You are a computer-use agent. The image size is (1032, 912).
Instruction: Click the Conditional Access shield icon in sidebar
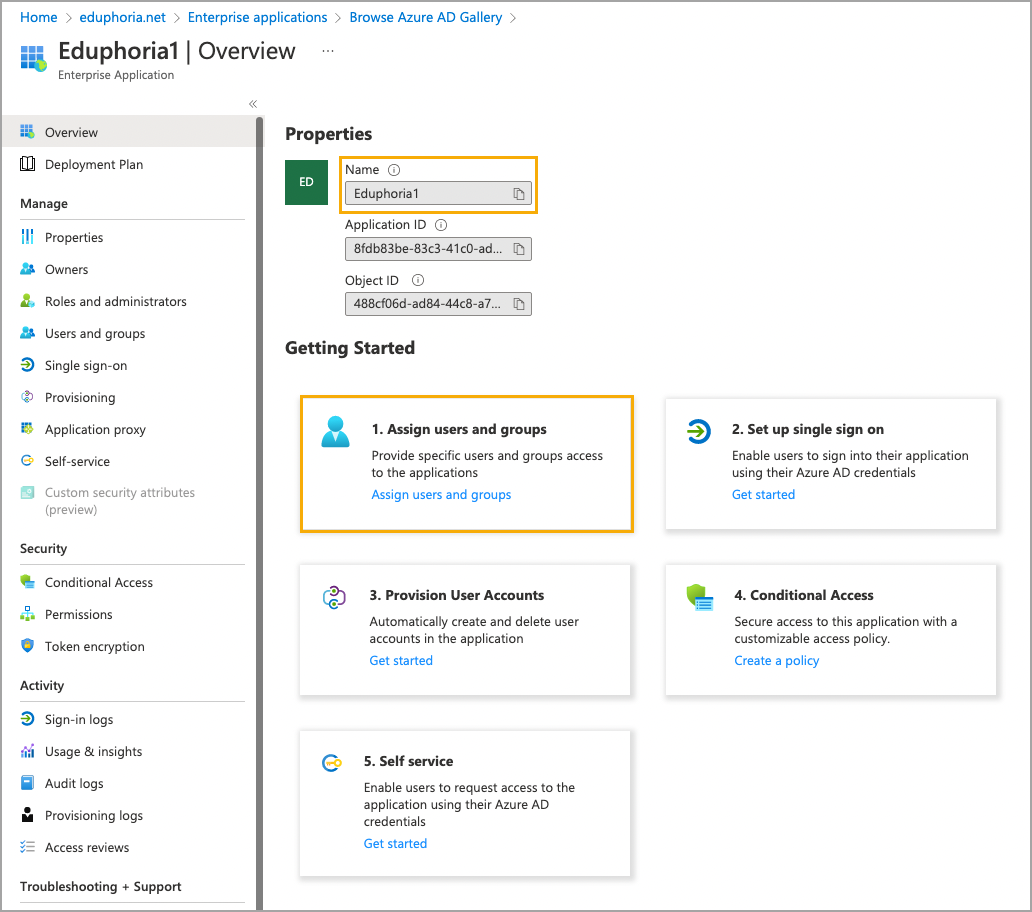27,582
